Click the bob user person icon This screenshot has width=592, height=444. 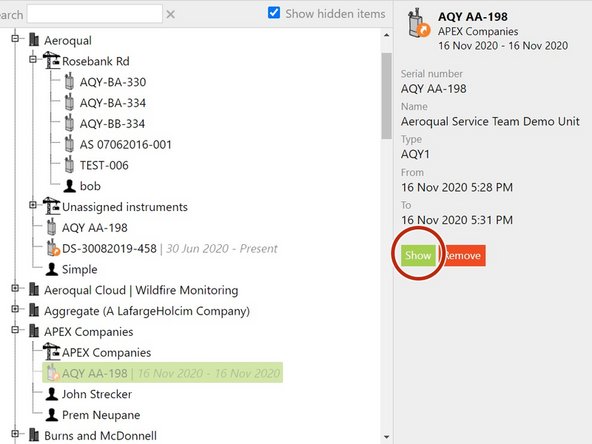(x=69, y=185)
